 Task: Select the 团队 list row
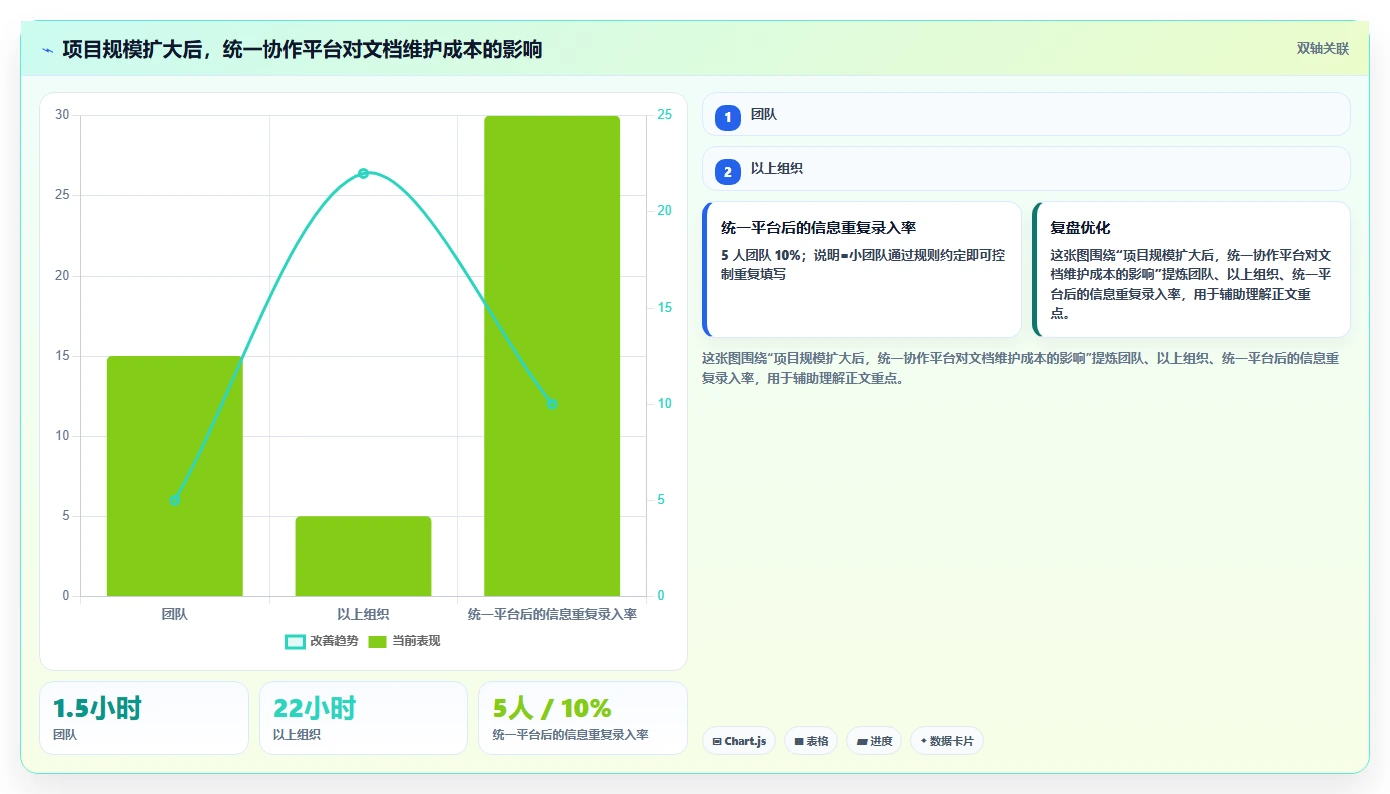[x=1026, y=114]
